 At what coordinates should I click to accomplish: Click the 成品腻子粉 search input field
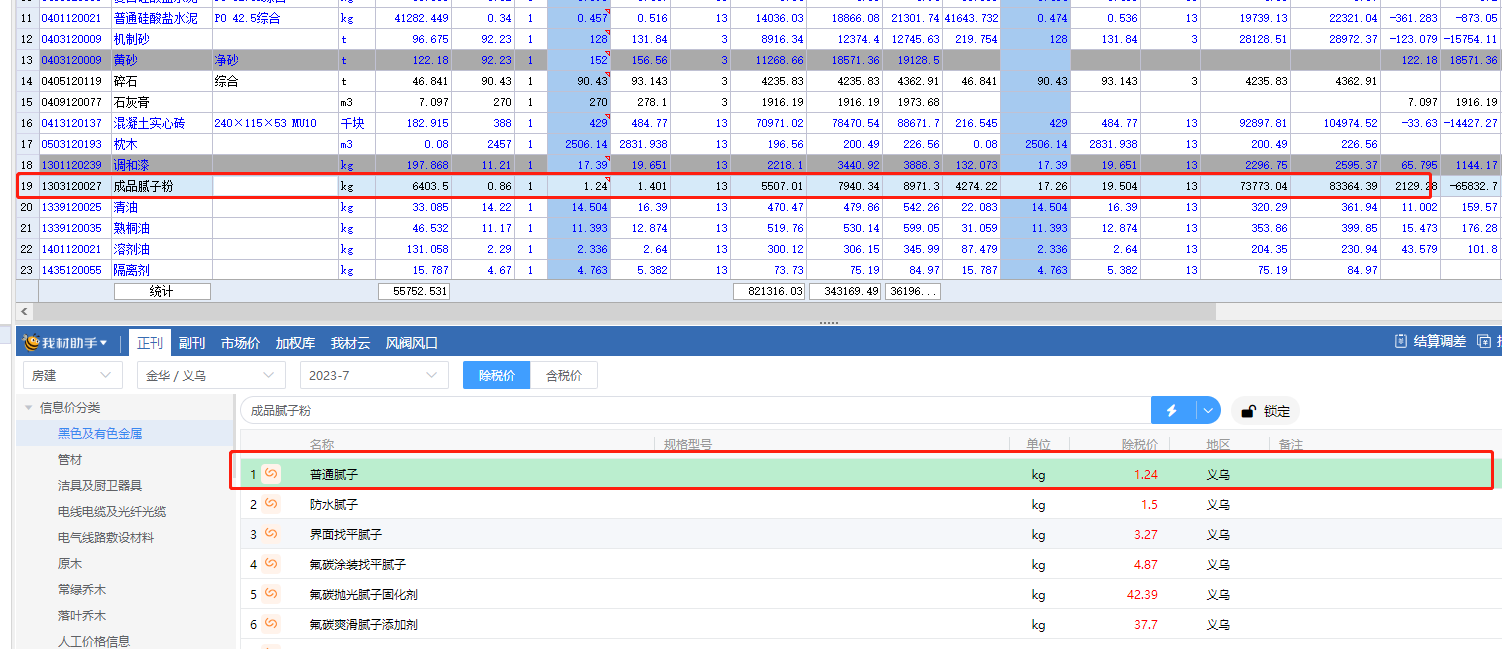coord(696,410)
